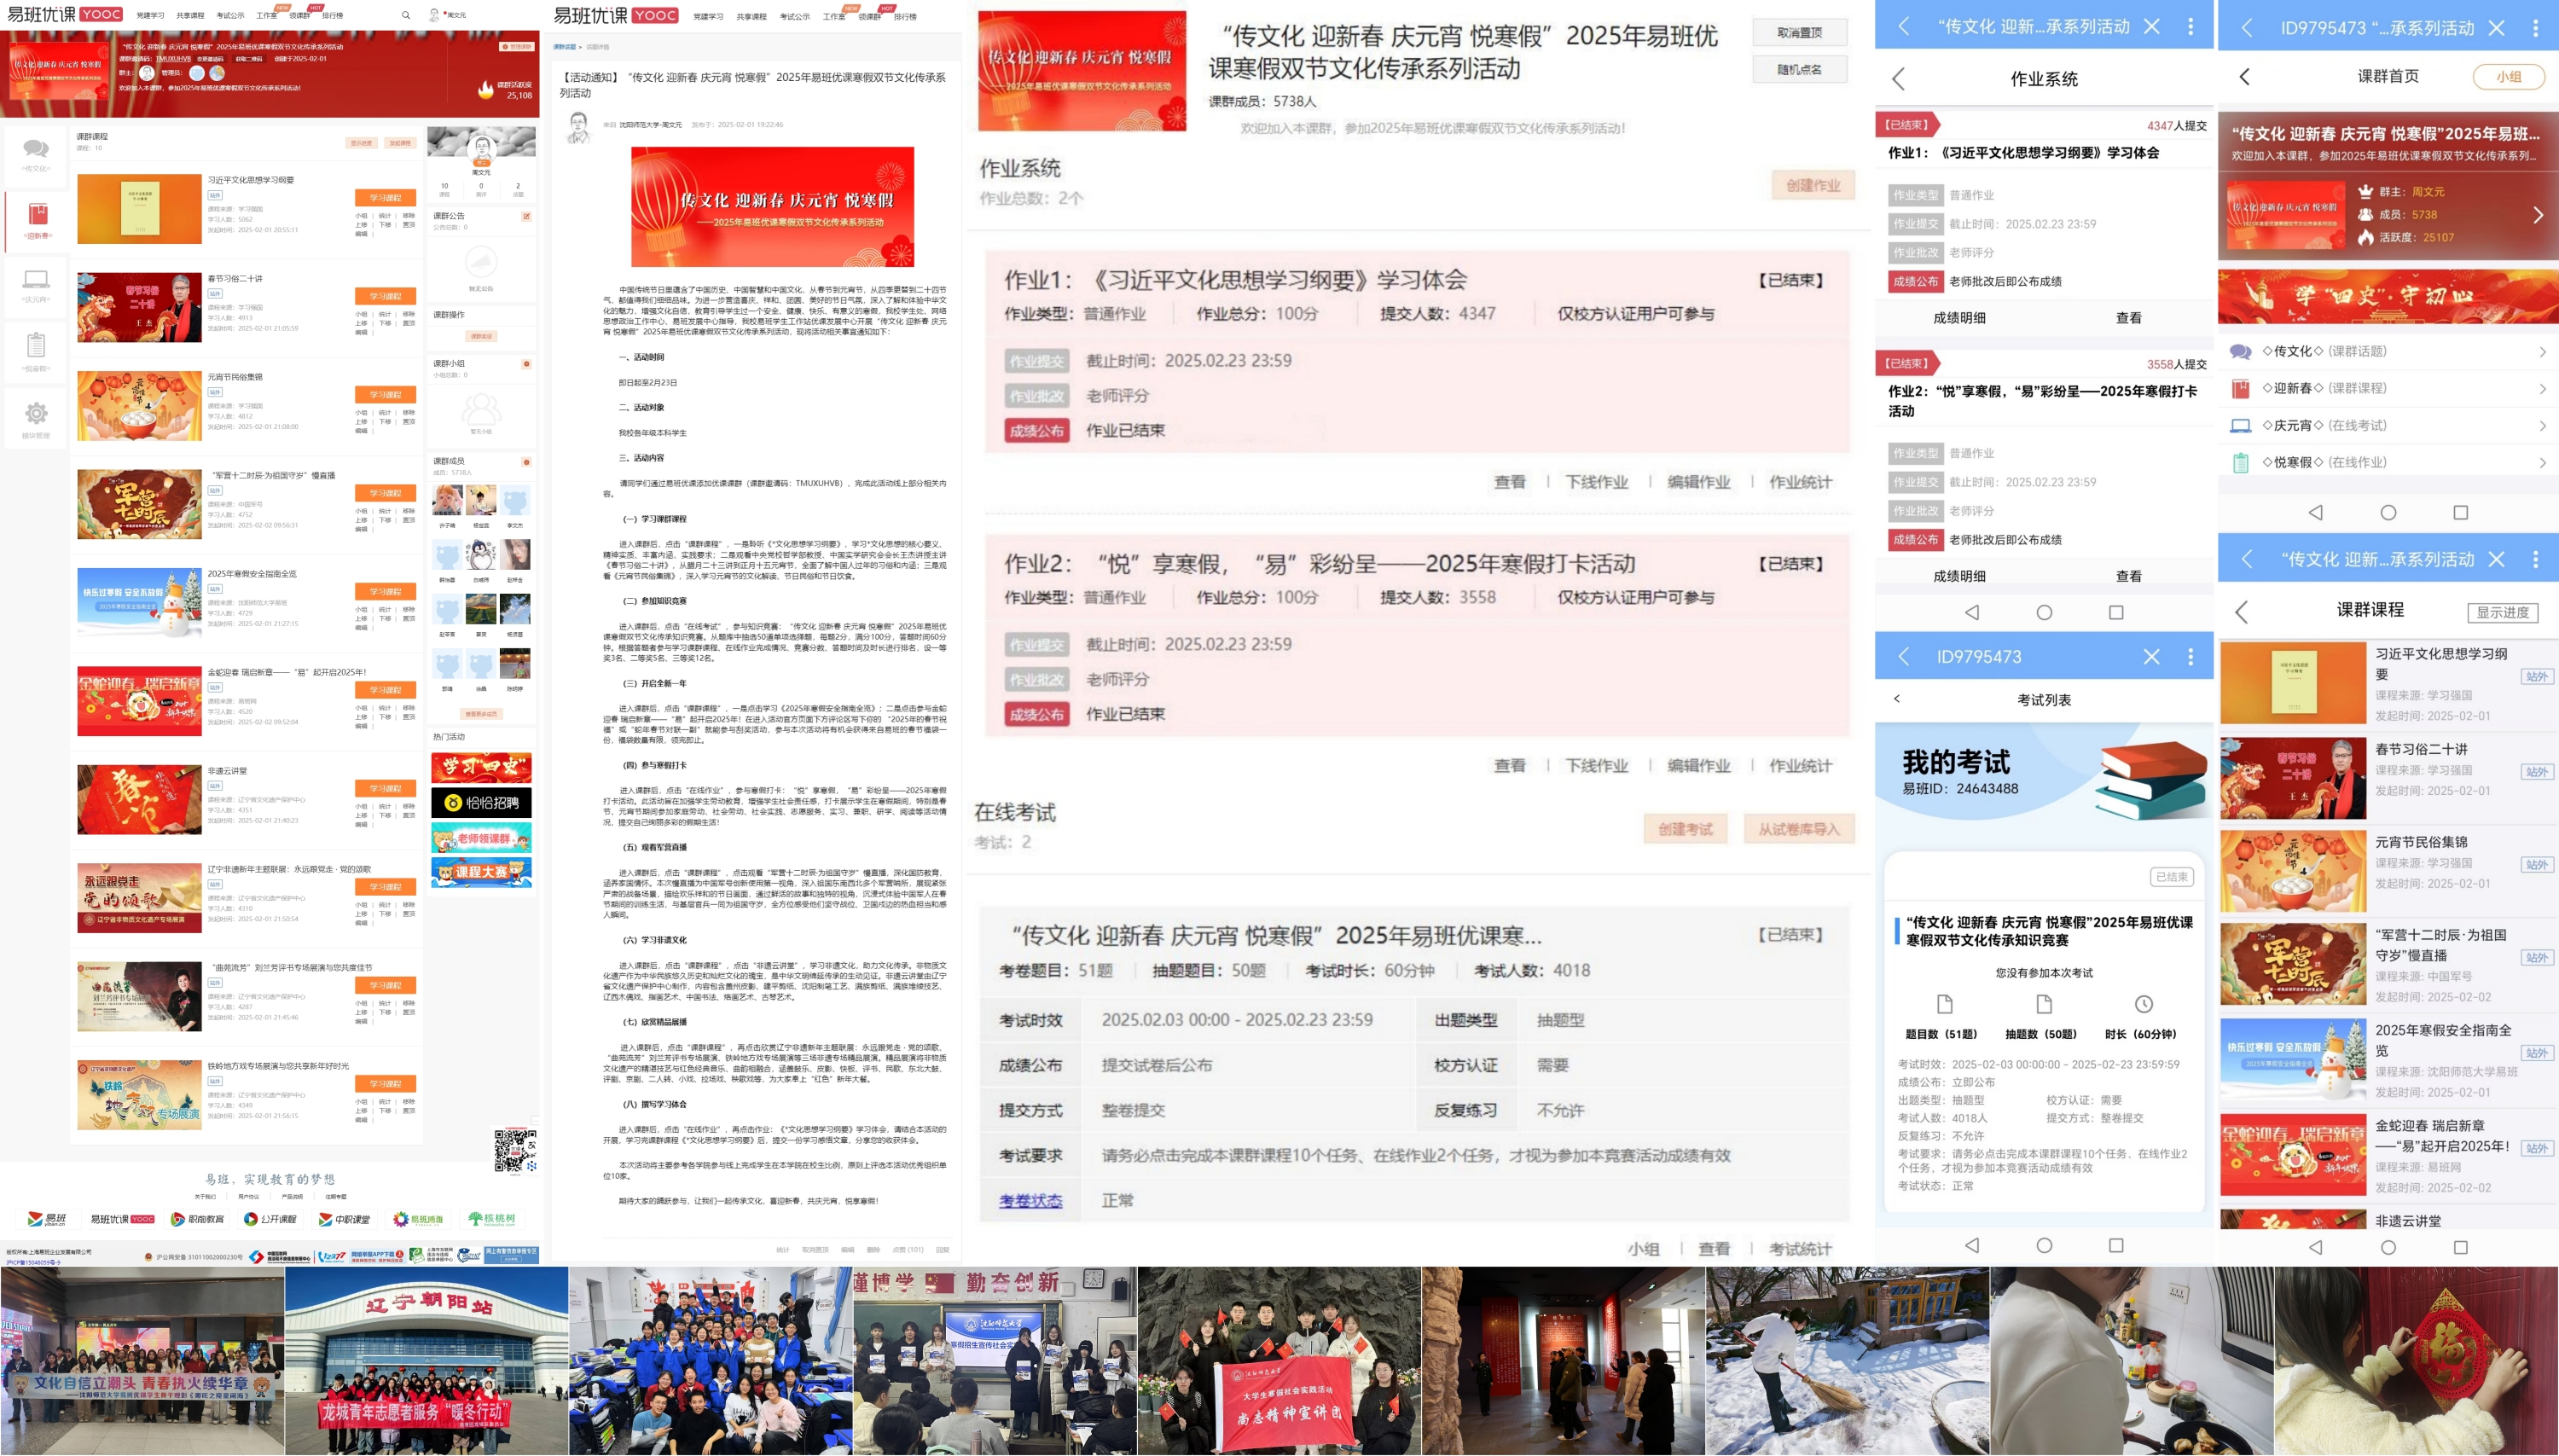Viewport: 2559px width, 1456px height.
Task: Click the gear icon beside 课群小组
Action: [x=526, y=364]
